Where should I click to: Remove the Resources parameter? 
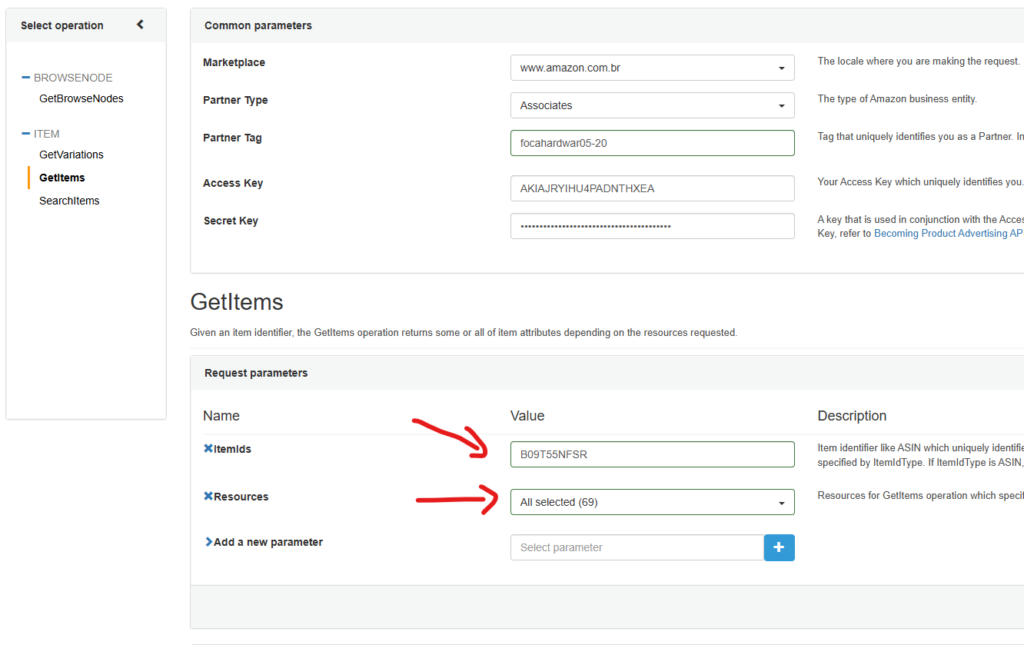point(208,496)
